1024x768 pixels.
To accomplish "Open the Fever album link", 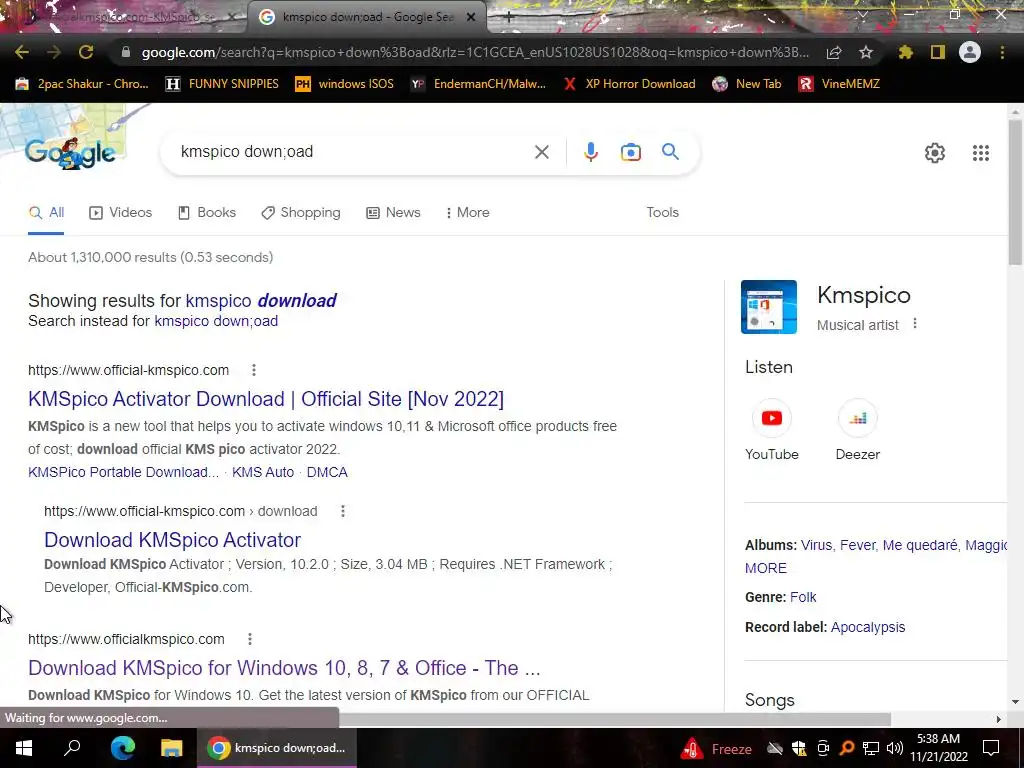I will click(x=857, y=545).
